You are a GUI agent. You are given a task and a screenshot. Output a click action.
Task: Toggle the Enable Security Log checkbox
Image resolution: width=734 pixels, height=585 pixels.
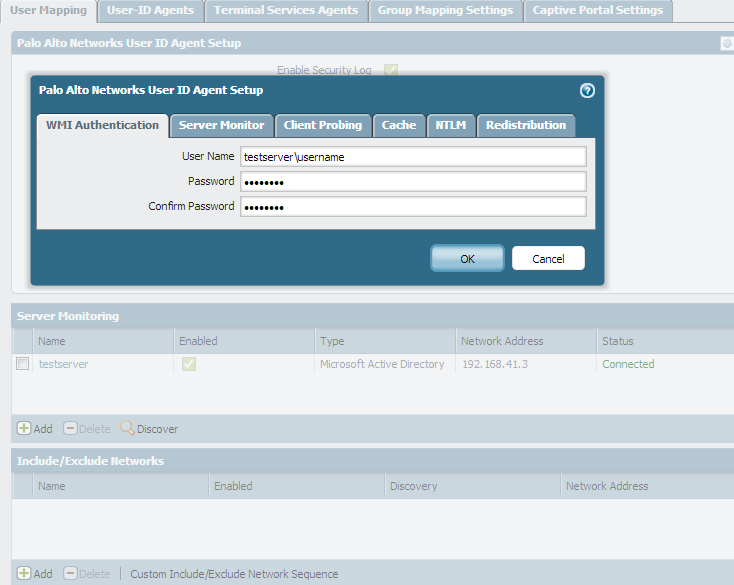pyautogui.click(x=391, y=70)
